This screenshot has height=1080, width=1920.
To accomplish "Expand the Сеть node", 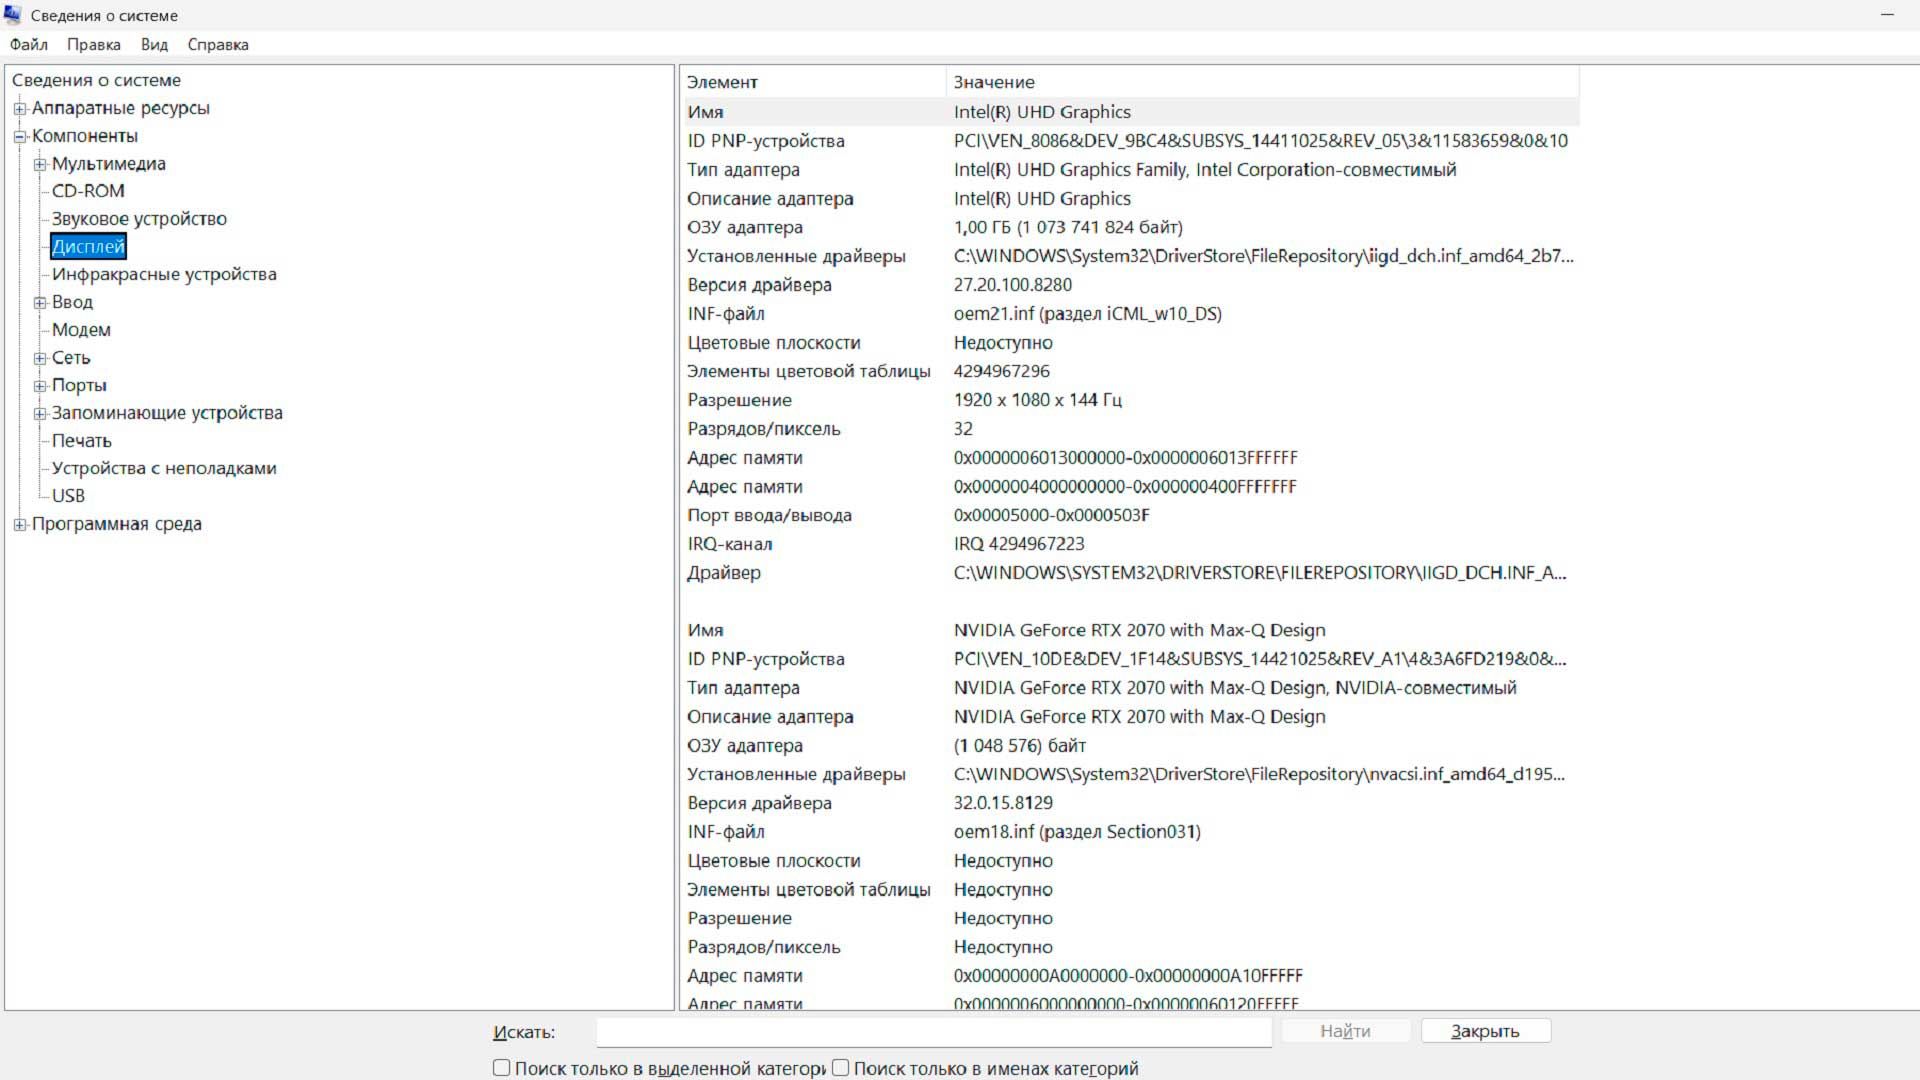I will tap(40, 358).
